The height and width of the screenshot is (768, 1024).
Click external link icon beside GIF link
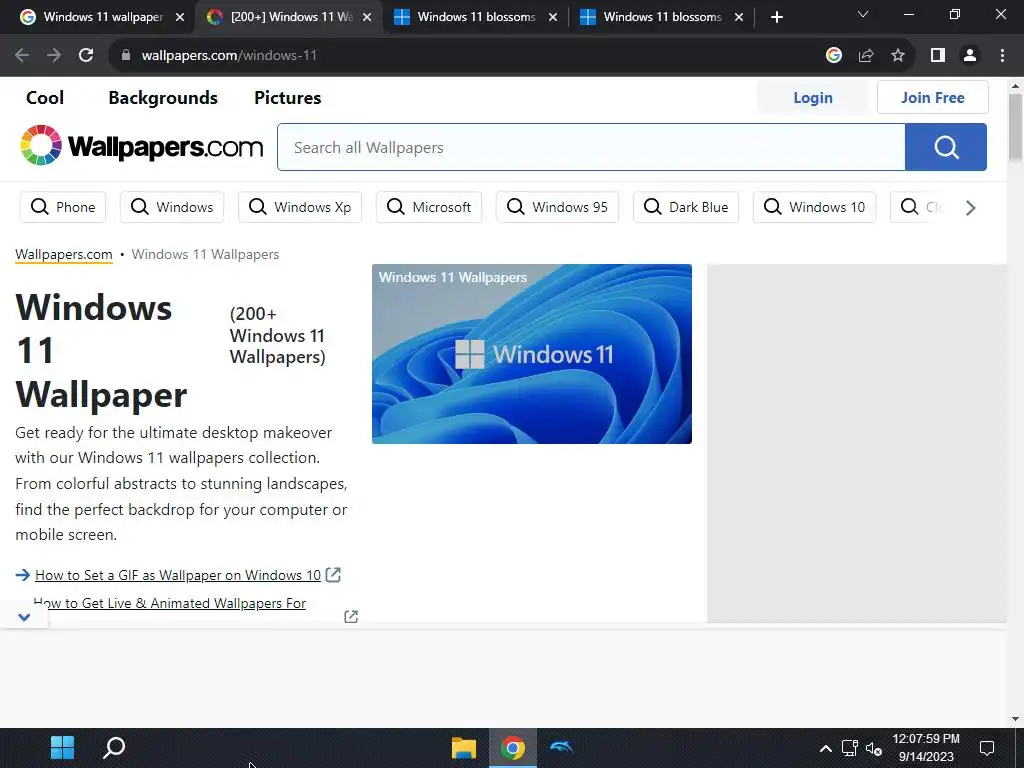[x=333, y=575]
